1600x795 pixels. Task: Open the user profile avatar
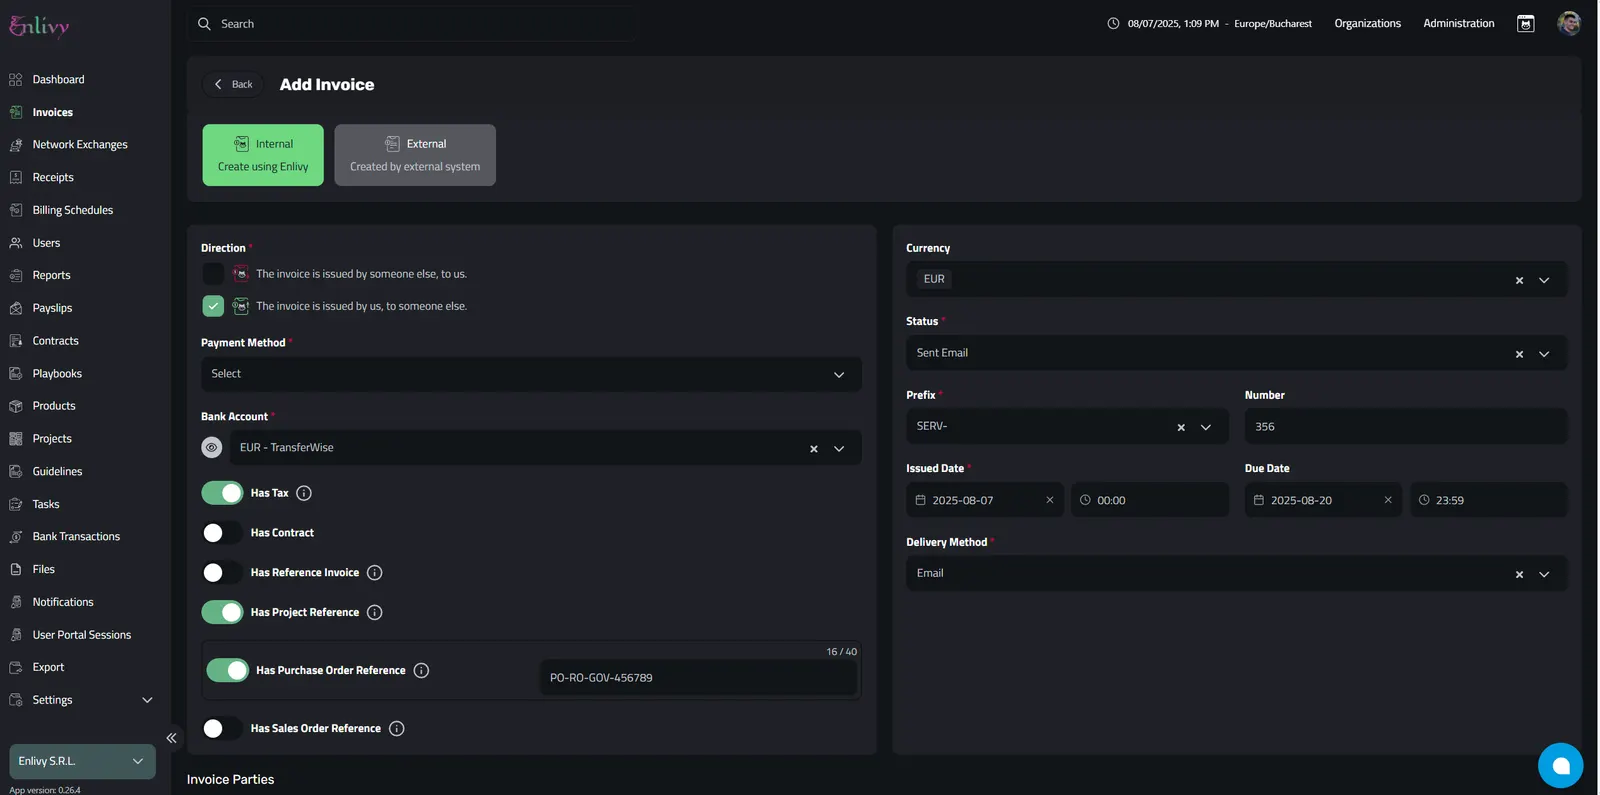[x=1568, y=24]
